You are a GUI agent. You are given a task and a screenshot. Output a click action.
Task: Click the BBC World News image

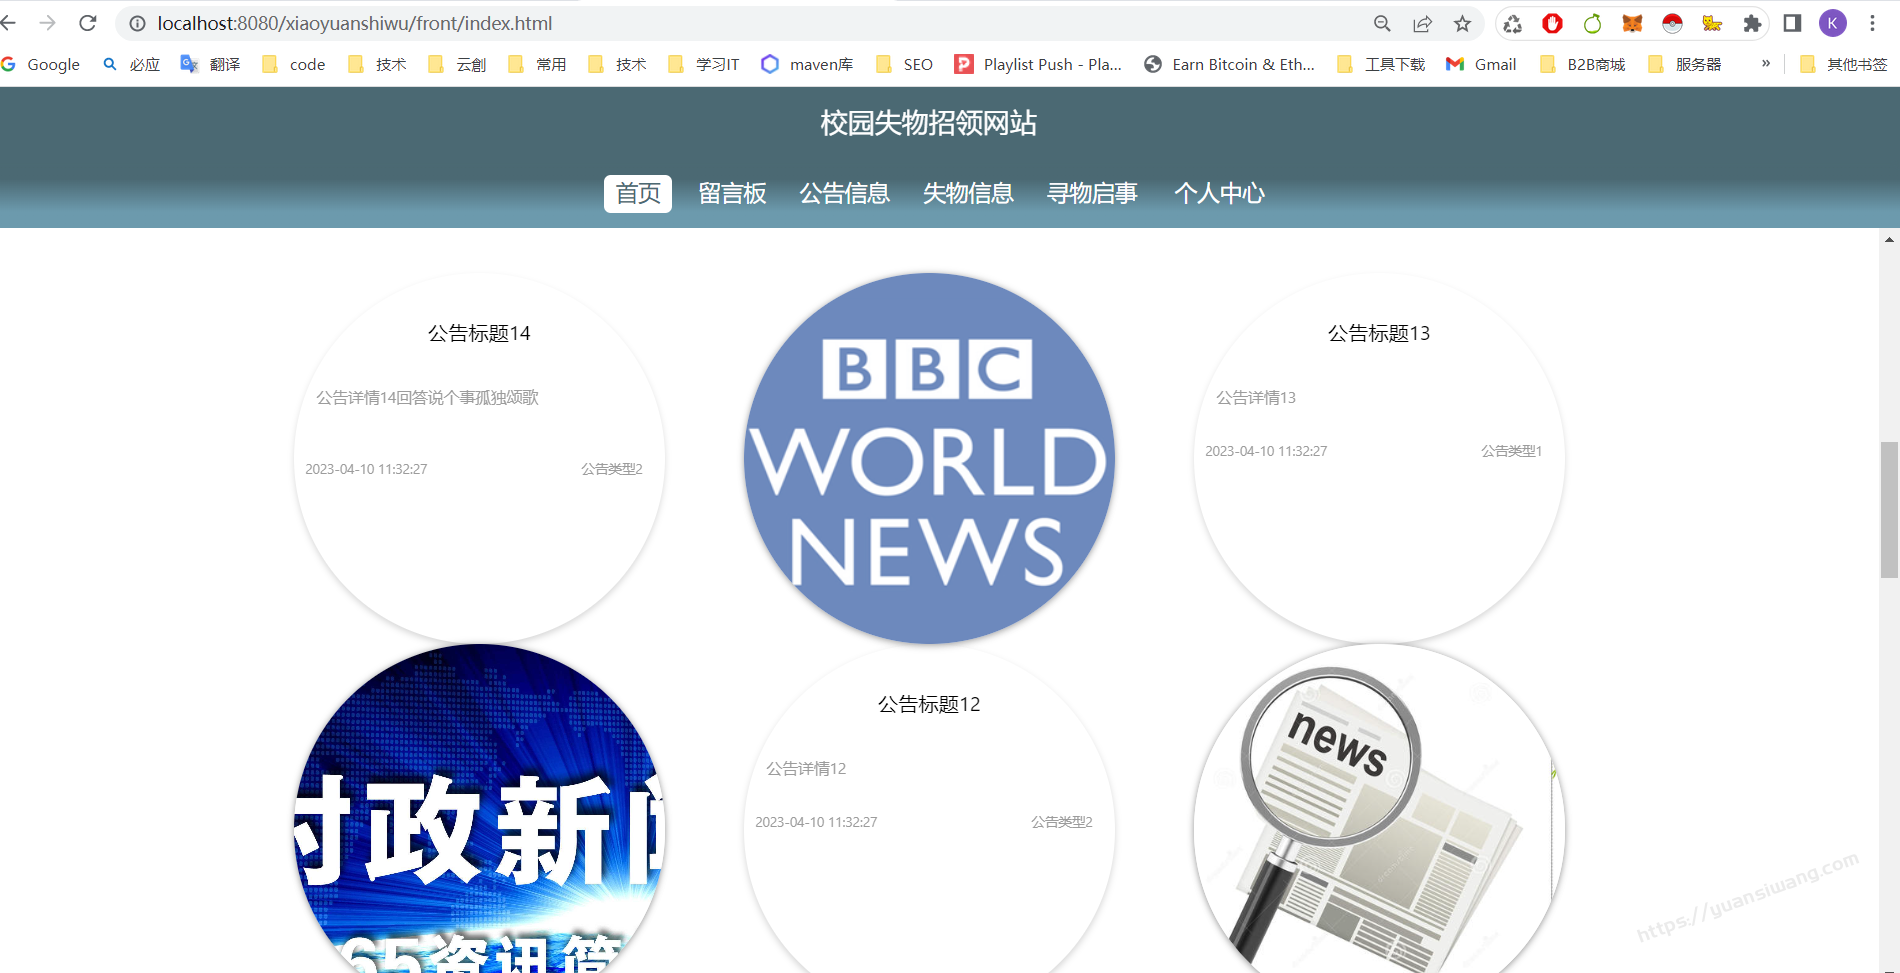click(x=929, y=458)
